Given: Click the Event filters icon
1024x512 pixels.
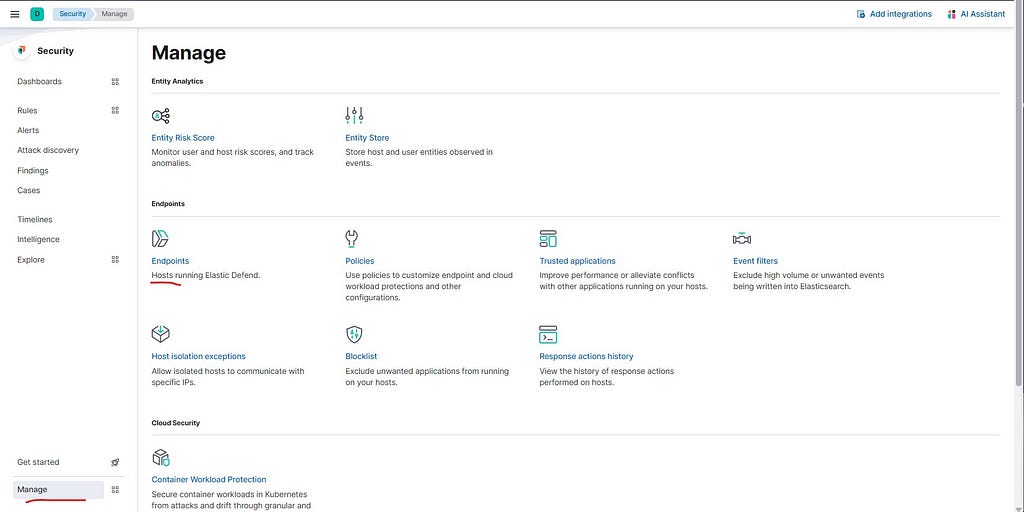Looking at the screenshot, I should click(x=742, y=239).
